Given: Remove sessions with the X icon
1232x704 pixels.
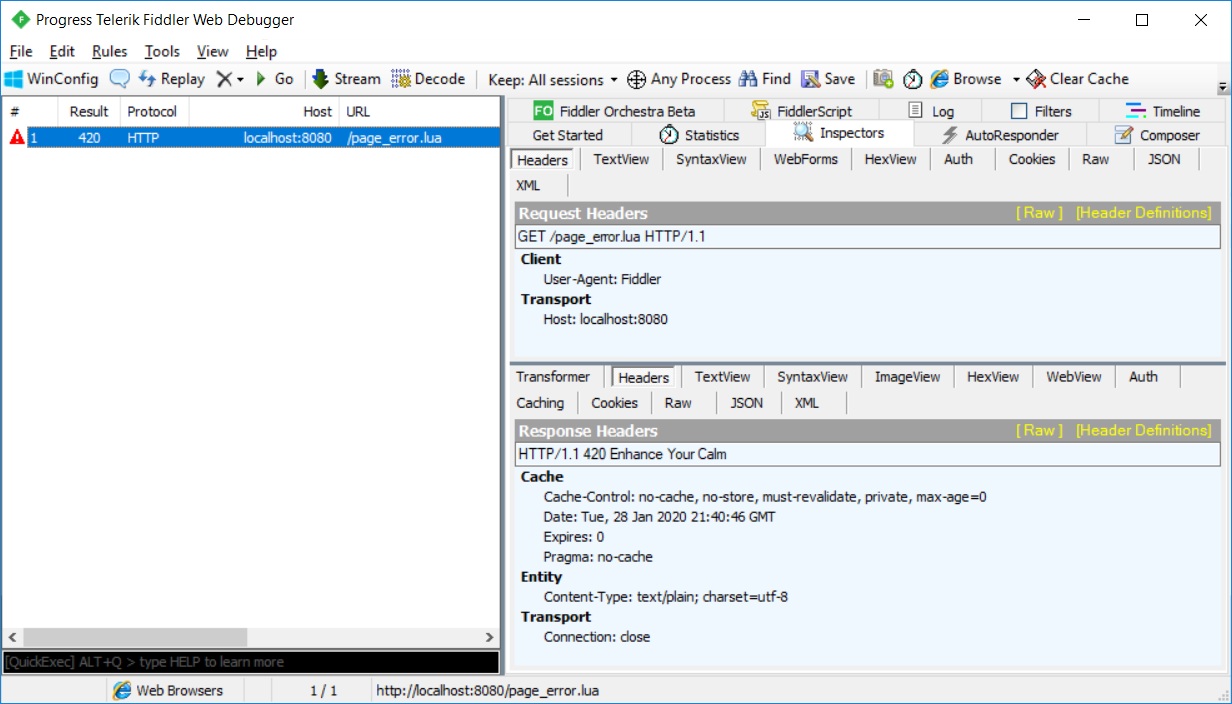Looking at the screenshot, I should pyautogui.click(x=224, y=78).
